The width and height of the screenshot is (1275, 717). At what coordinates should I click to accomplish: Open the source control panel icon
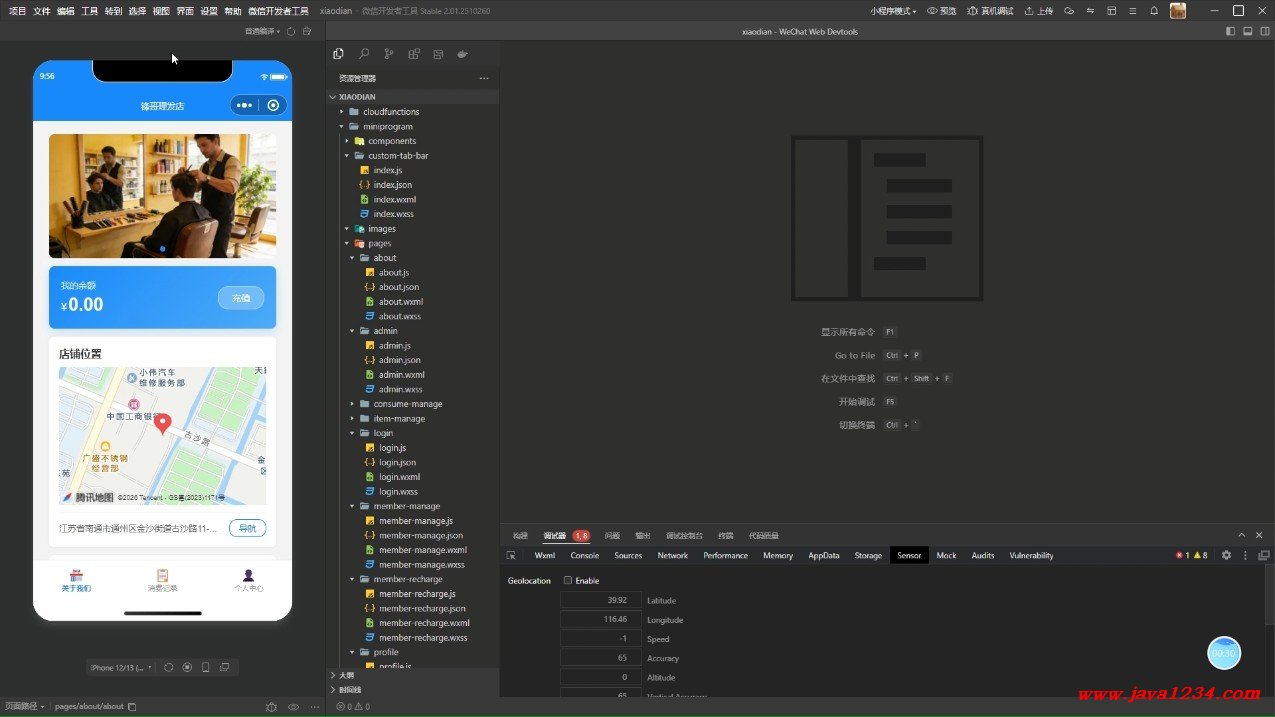389,54
